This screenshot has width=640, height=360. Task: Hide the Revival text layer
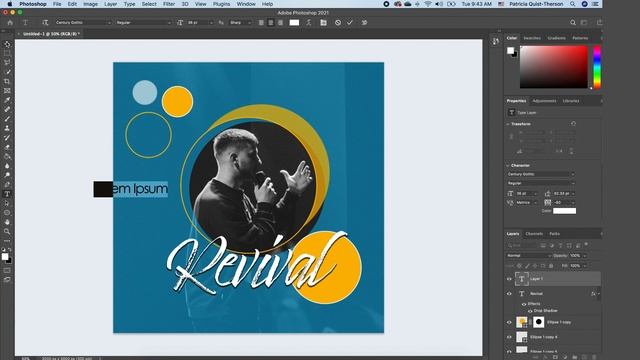[x=509, y=293]
